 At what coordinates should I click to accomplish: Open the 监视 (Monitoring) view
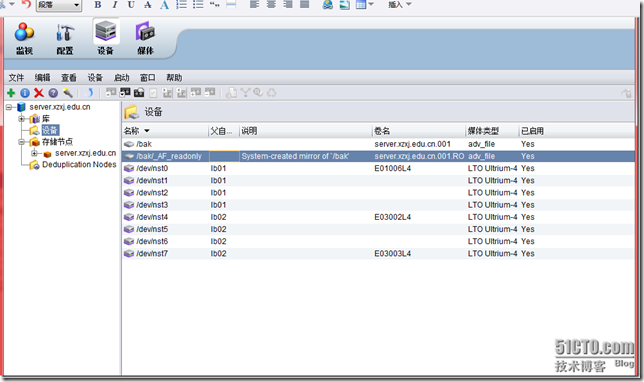point(24,39)
